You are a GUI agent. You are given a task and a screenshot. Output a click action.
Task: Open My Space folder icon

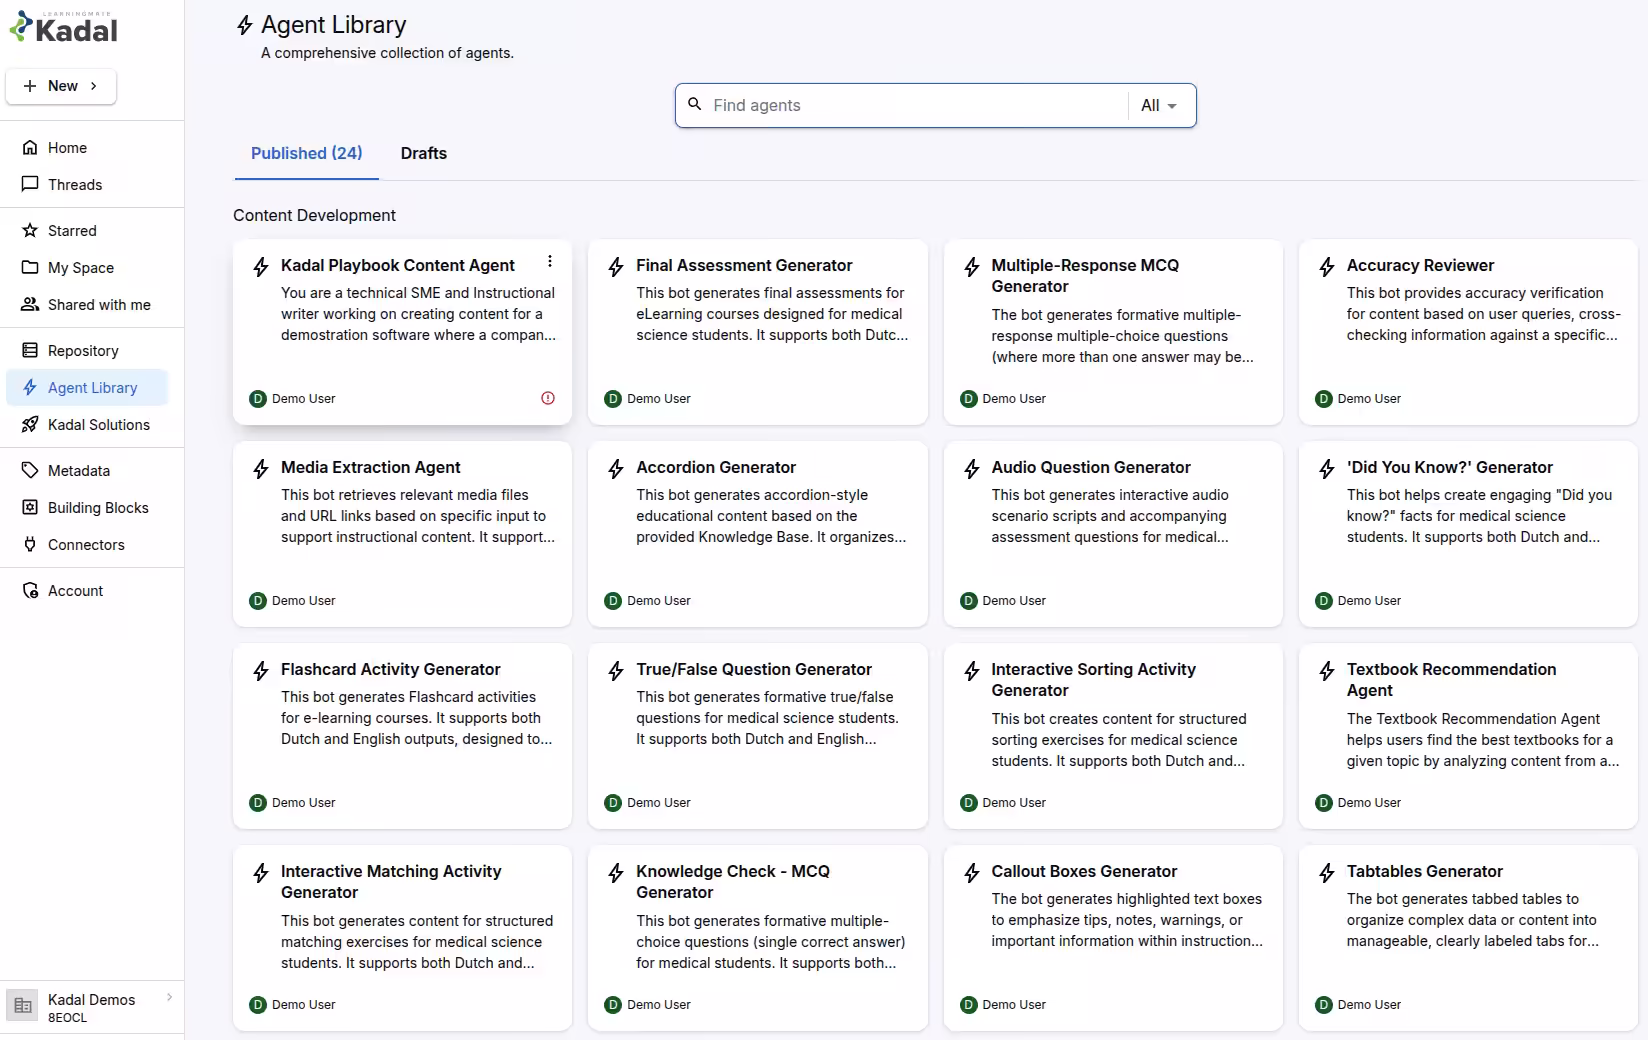[30, 268]
